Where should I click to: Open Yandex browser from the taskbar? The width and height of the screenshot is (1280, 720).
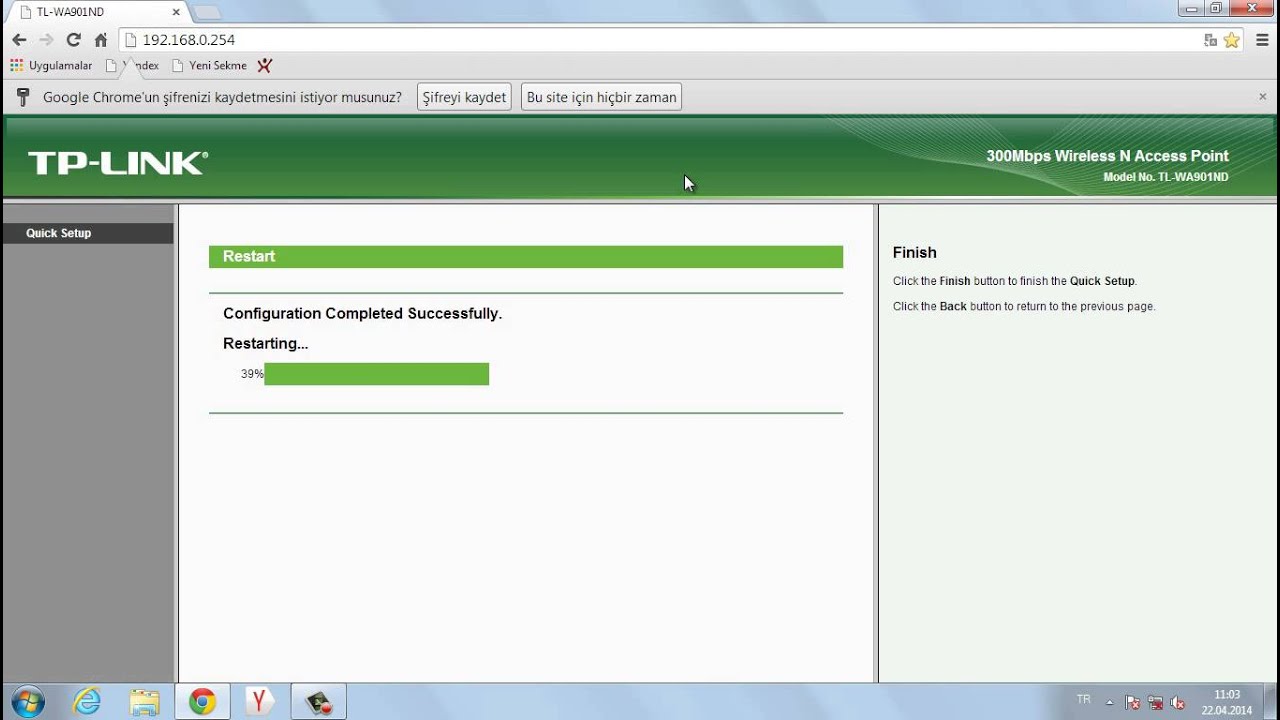[x=260, y=702]
